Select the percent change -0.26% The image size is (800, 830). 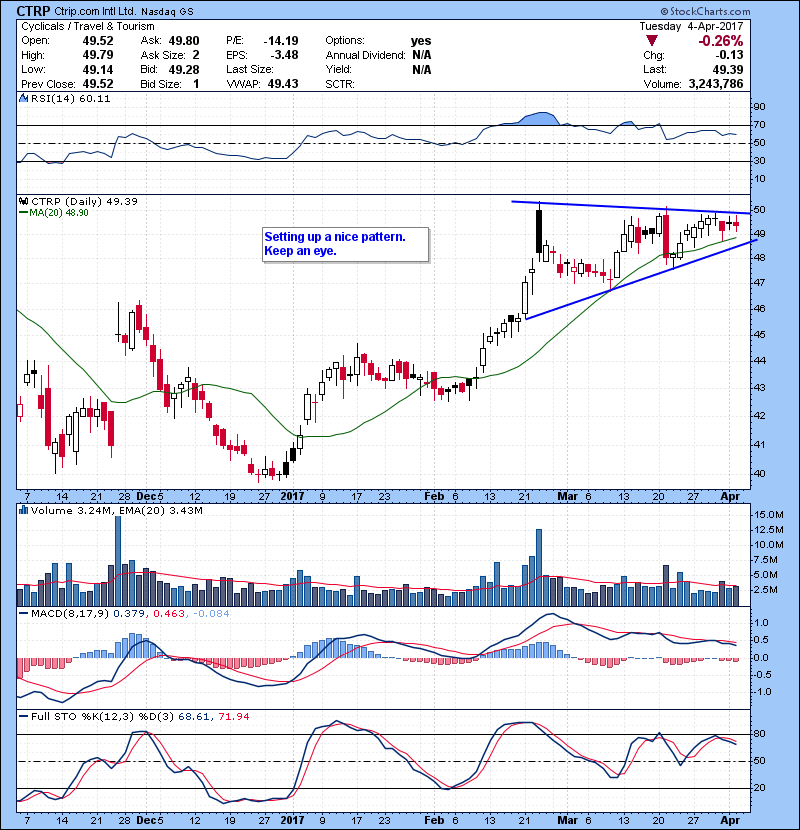pos(720,41)
